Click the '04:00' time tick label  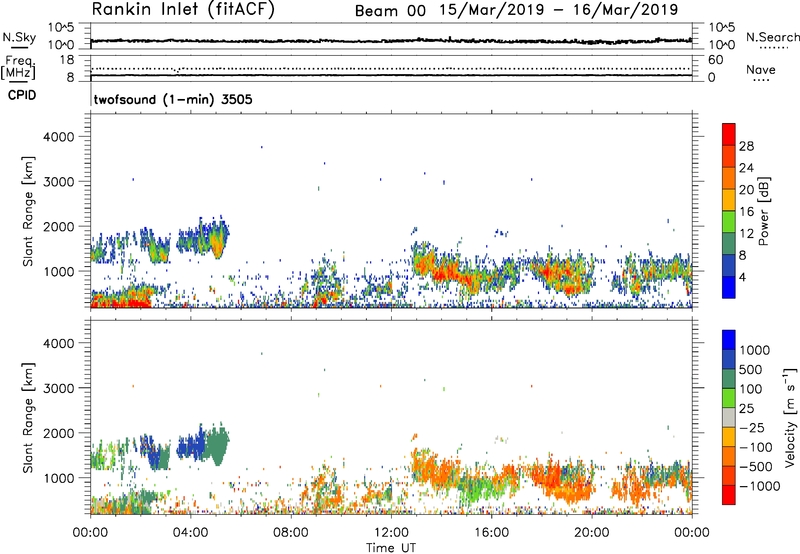pos(190,533)
